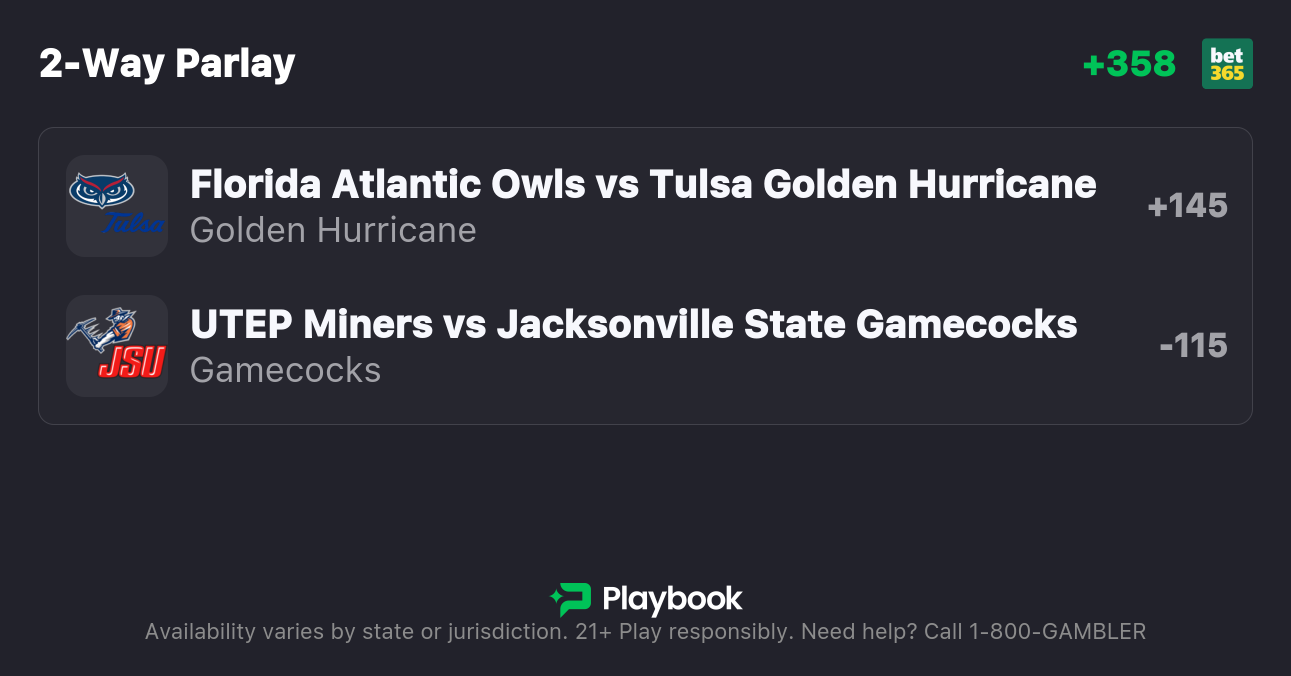
Task: Select the -115 odds for Gamecocks
Action: click(x=1193, y=346)
